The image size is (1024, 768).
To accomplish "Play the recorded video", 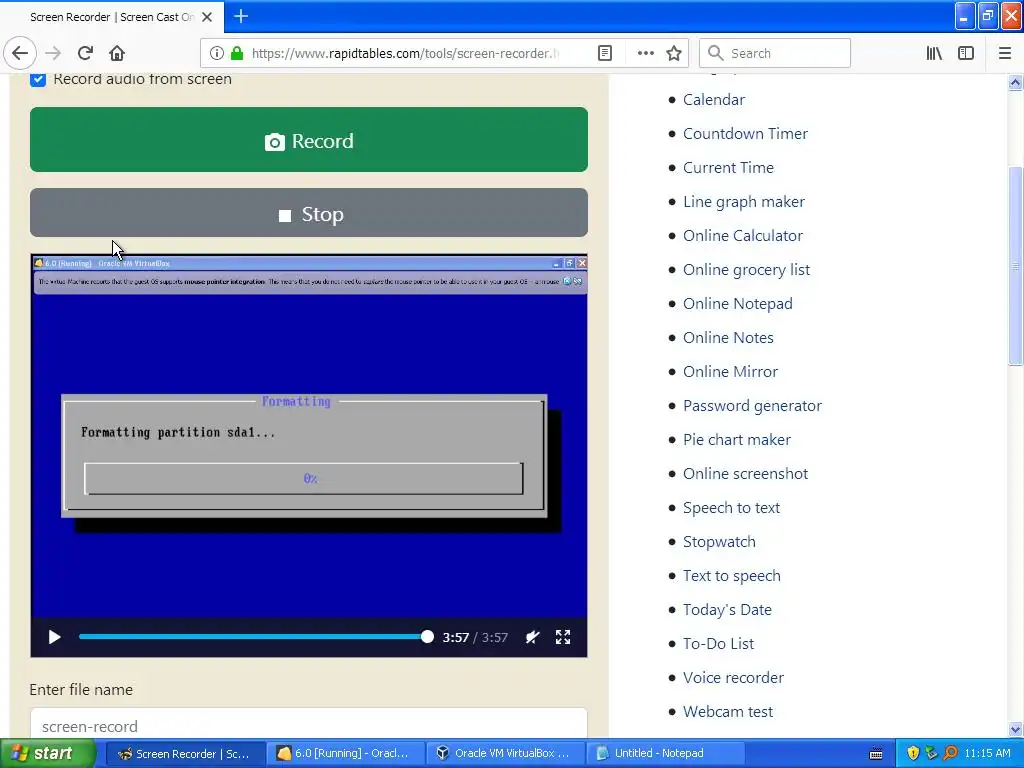I will (54, 637).
